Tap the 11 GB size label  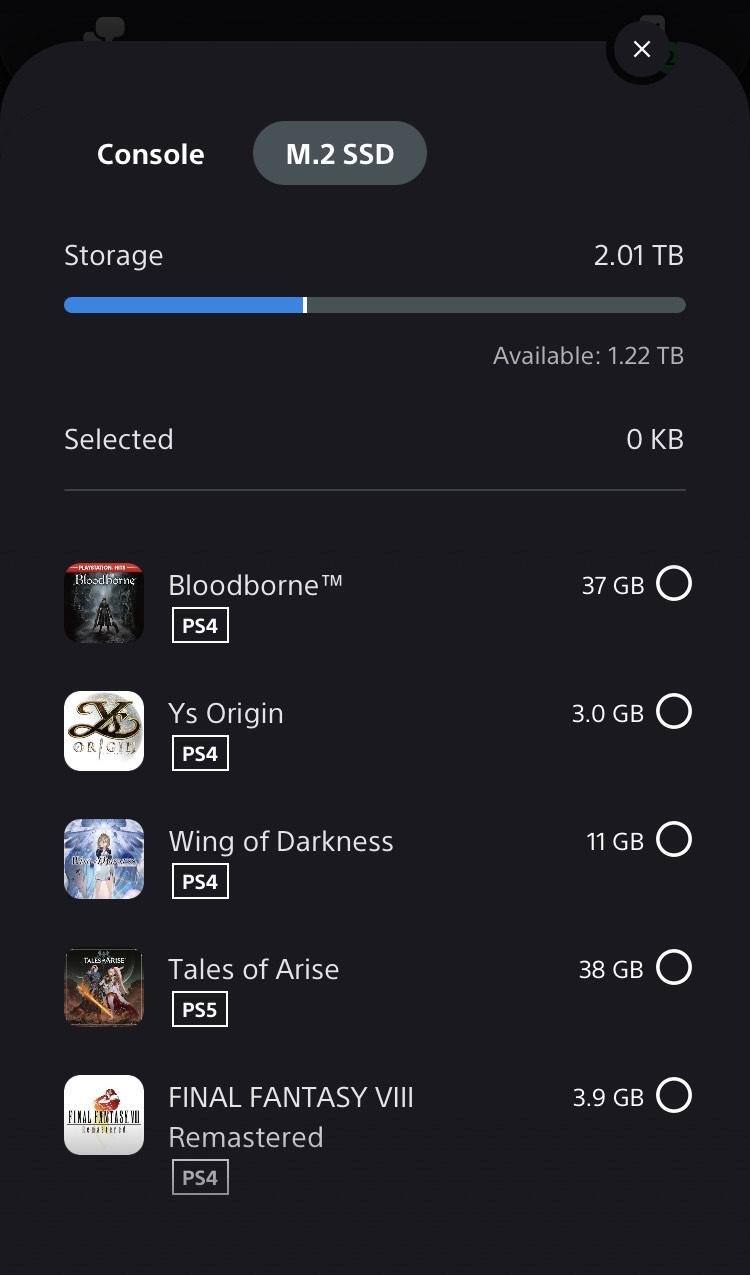pyautogui.click(x=615, y=841)
